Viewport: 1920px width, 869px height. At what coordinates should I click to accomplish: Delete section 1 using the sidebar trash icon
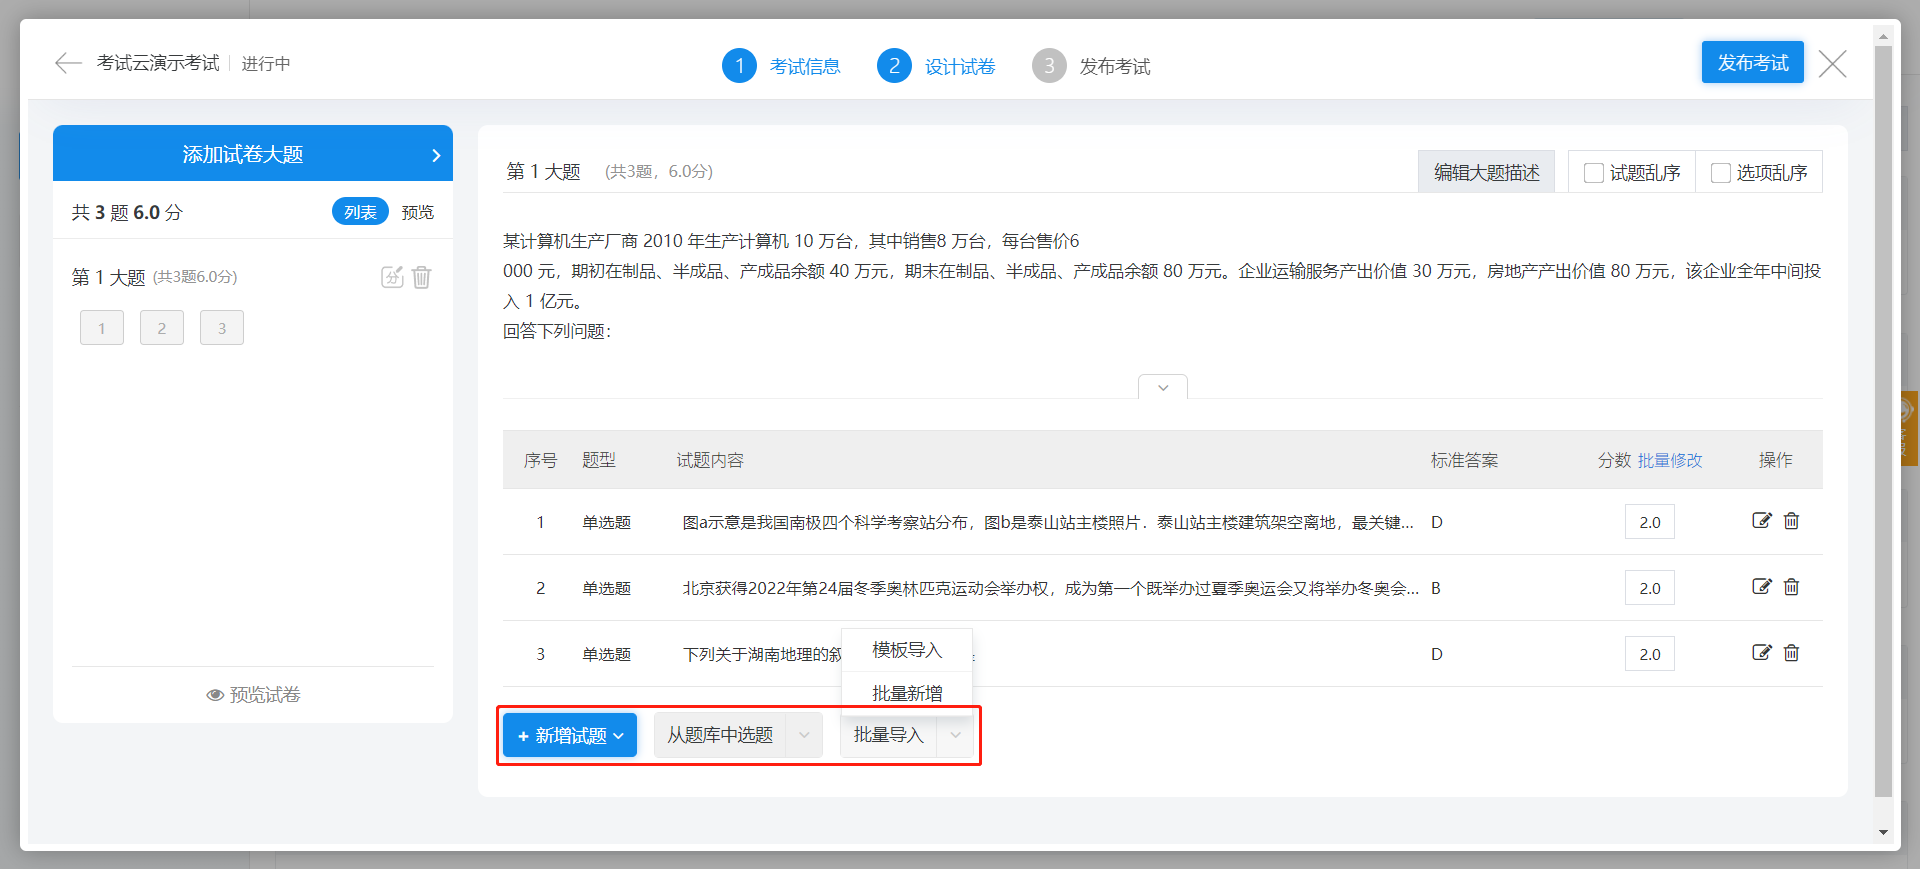(x=422, y=277)
